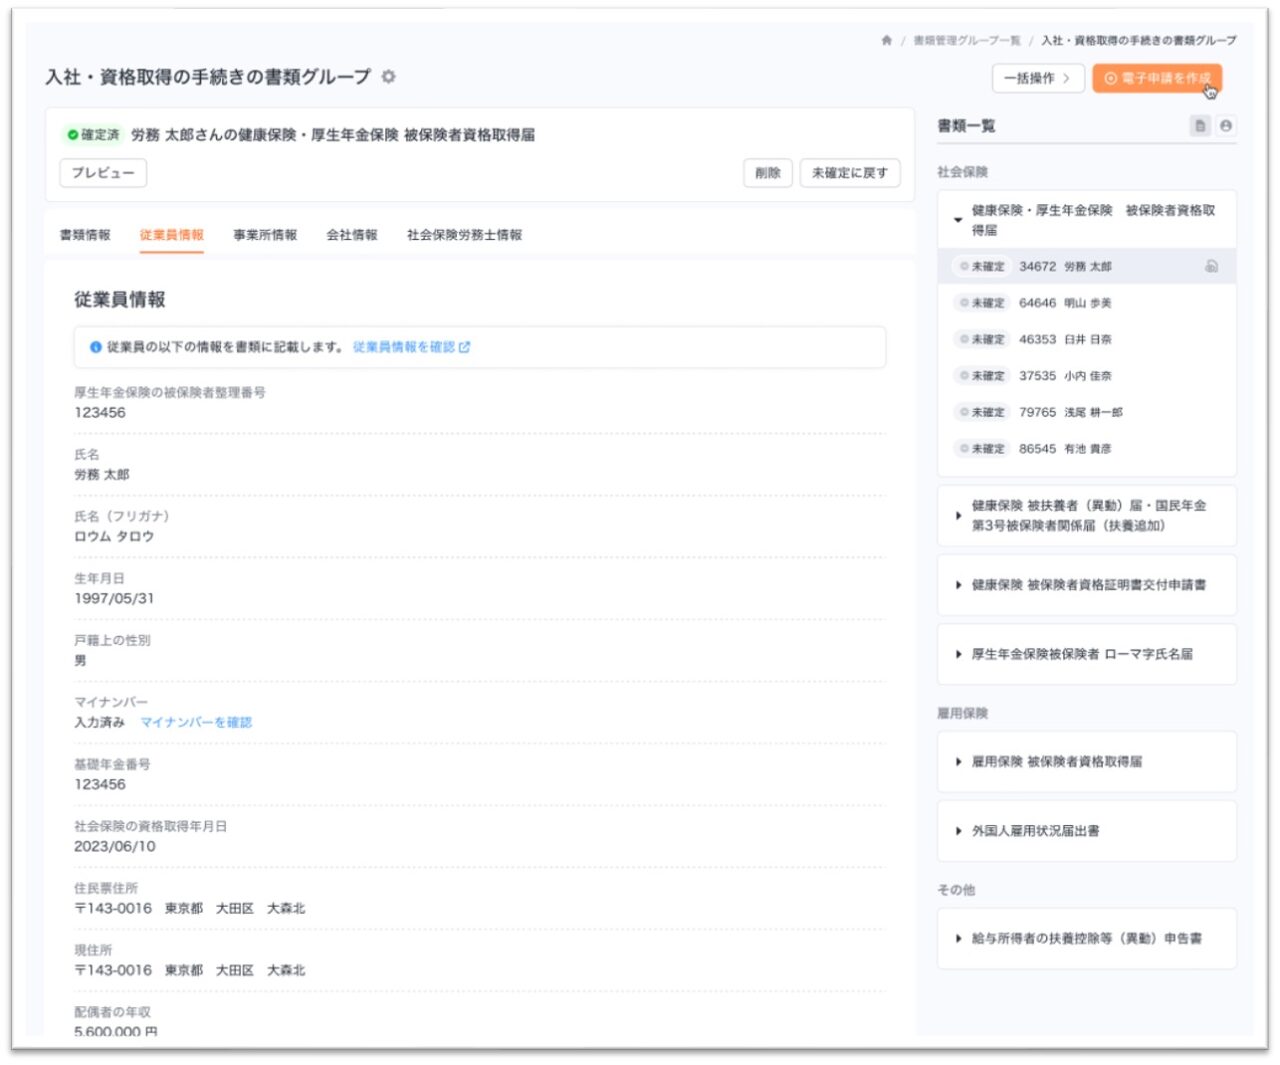This screenshot has height=1065, width=1280.
Task: Click the home icon in the breadcrumb
Action: click(x=886, y=41)
